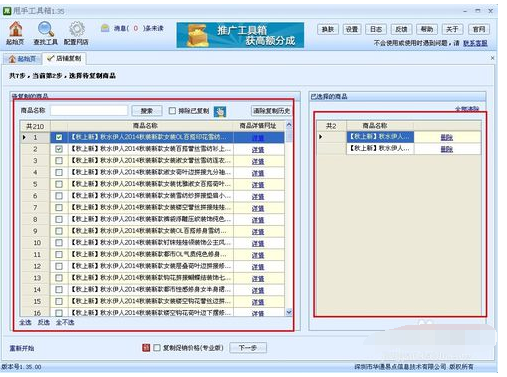This screenshot has height=377, width=507.
Task: Toggle the 复制促销价格(专业版) checkbox
Action: pos(157,348)
